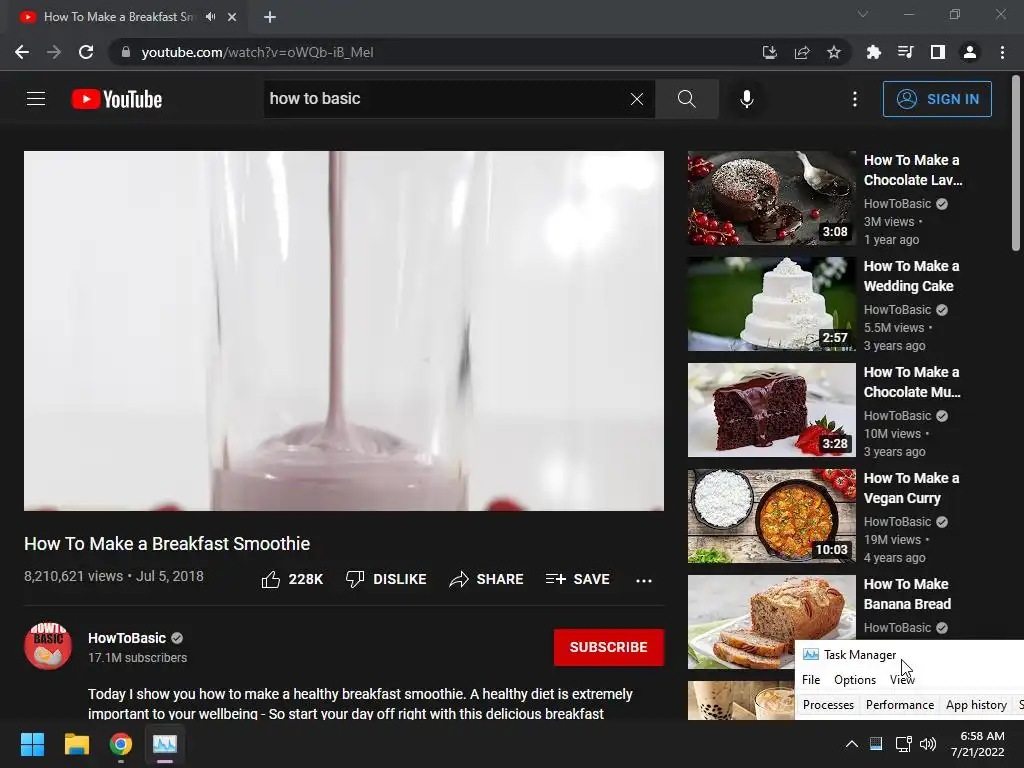Run search with the magnifier button
Screen dimensions: 1024x768
pos(687,99)
